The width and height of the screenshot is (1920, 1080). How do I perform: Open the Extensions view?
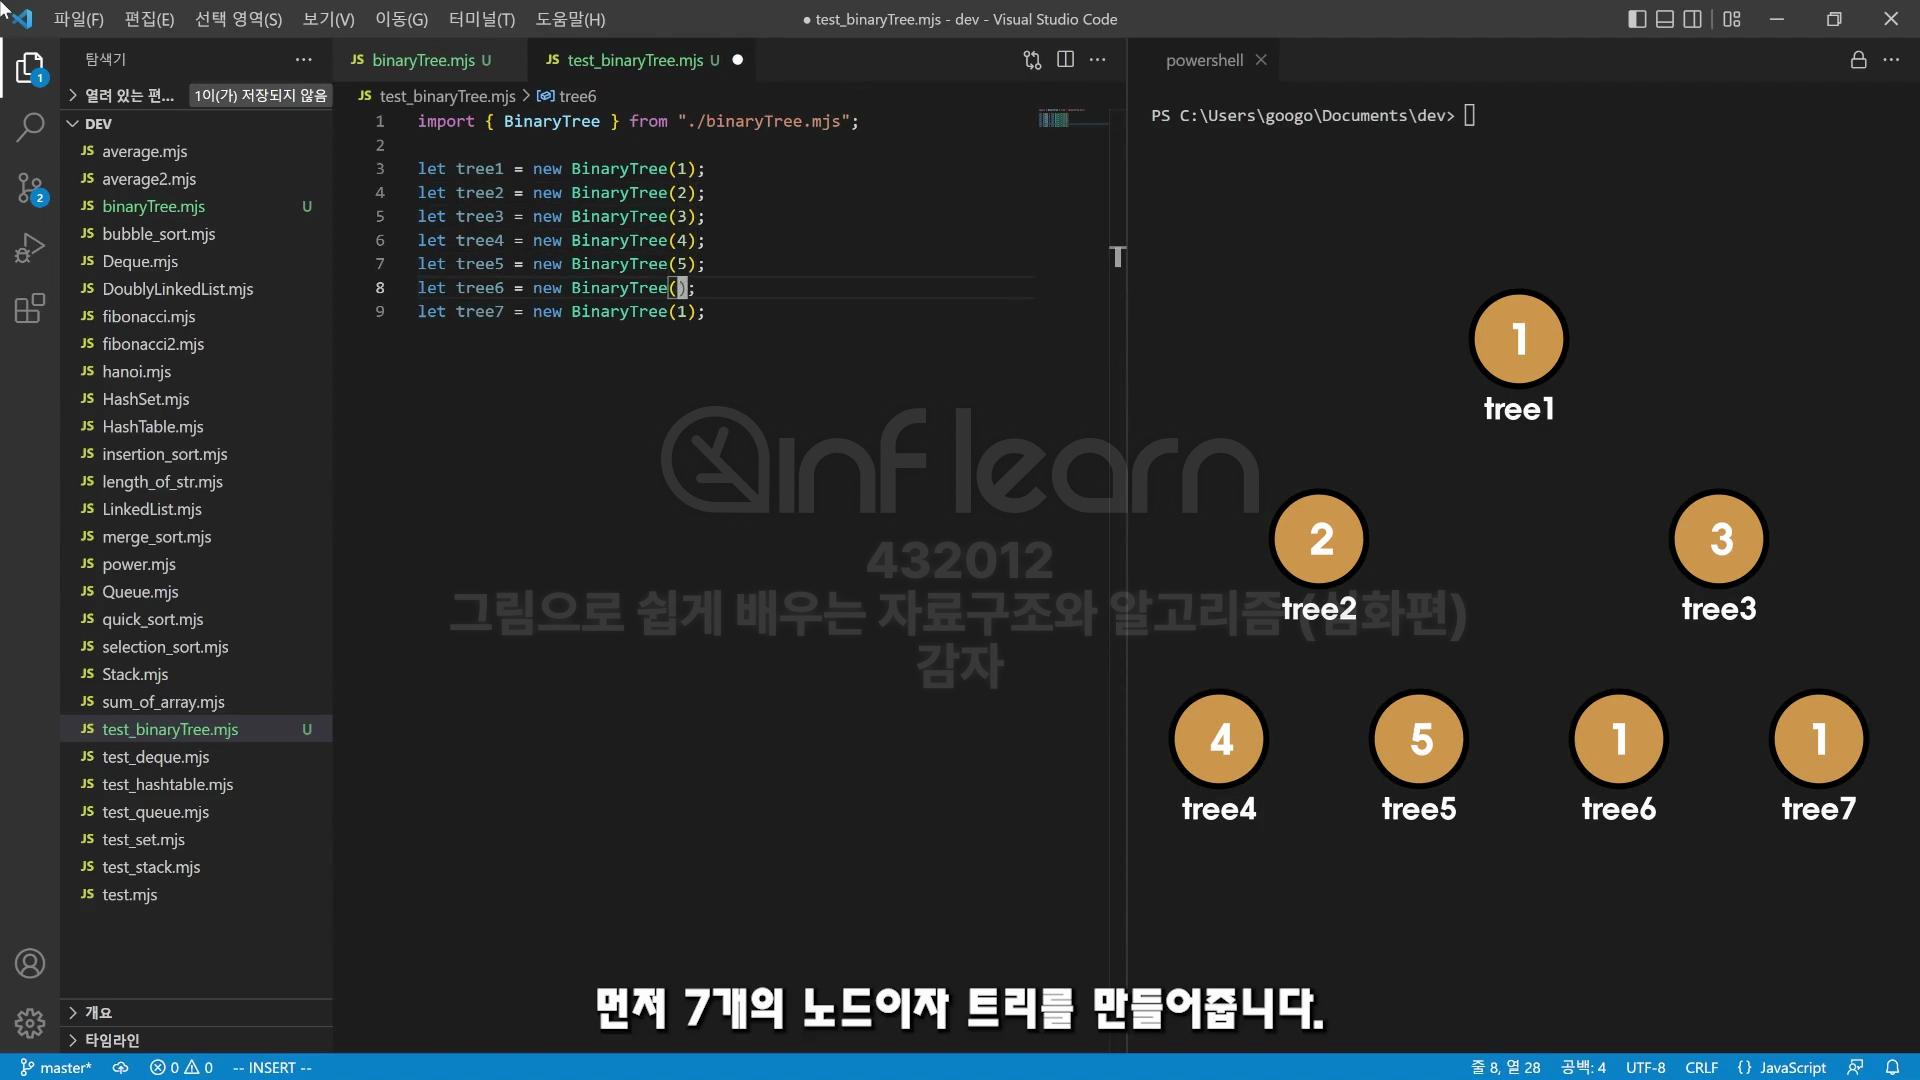coord(30,308)
